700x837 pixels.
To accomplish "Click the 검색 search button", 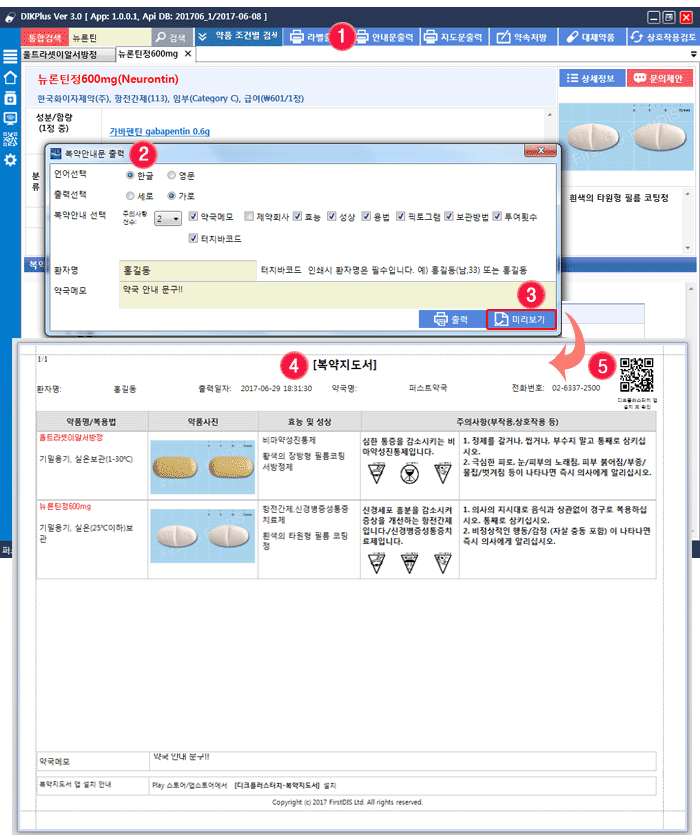I will tap(170, 37).
